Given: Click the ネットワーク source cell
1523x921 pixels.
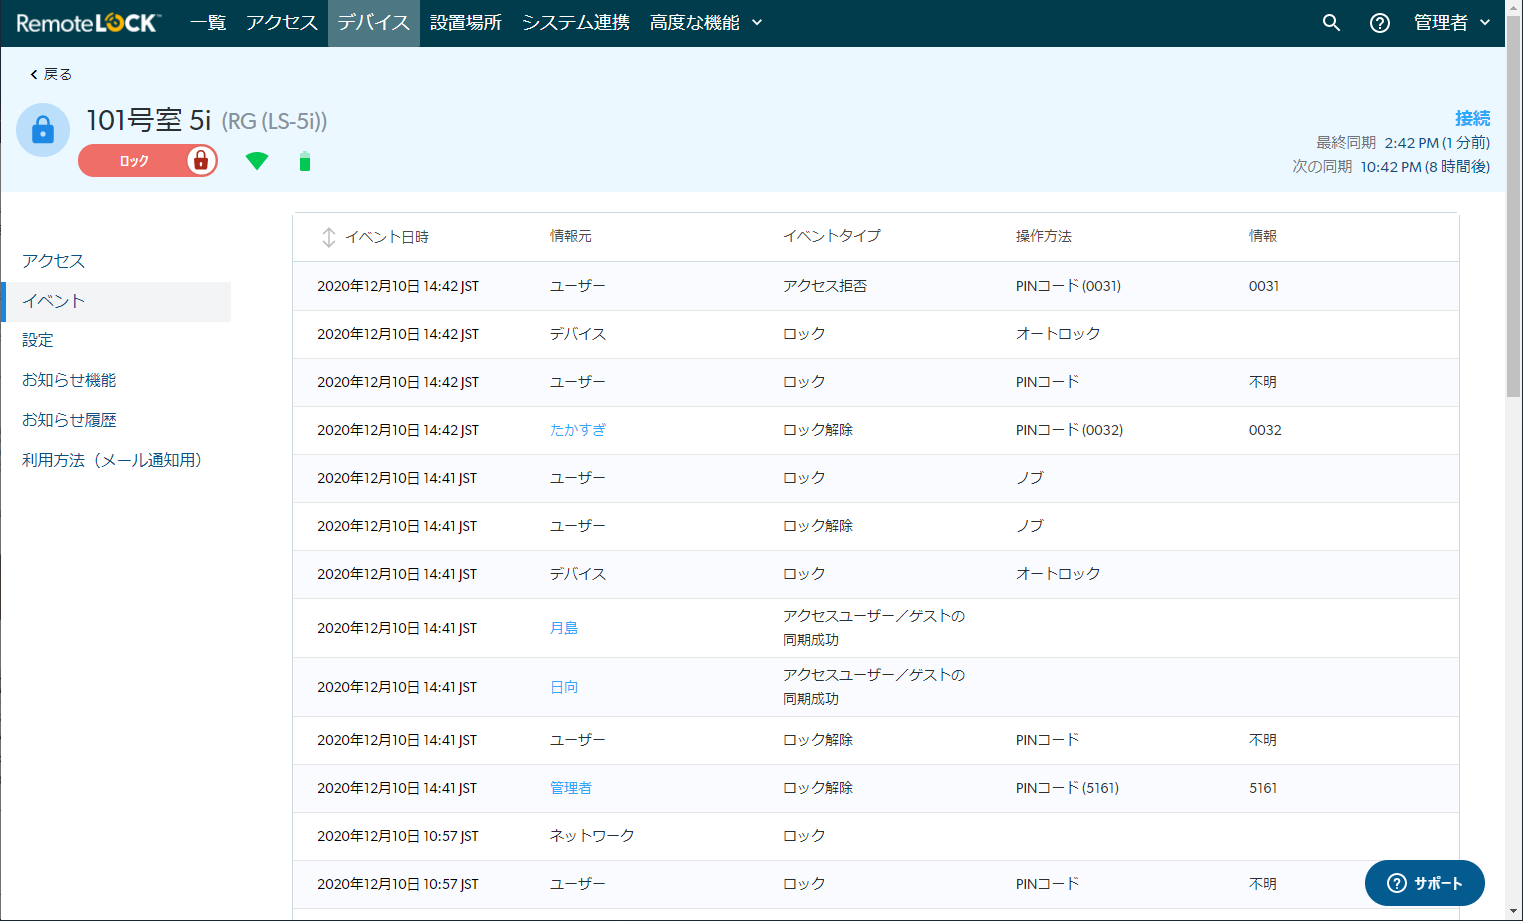Looking at the screenshot, I should pos(592,836).
